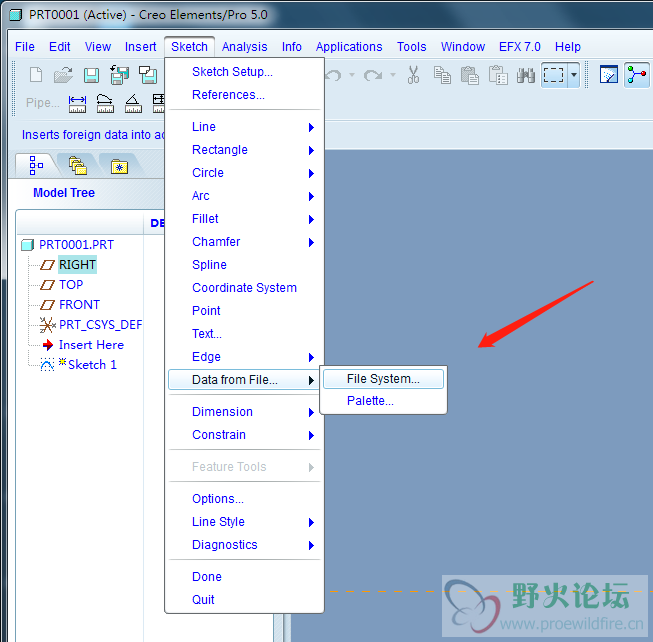Expand the Fillet submenu

coord(244,219)
